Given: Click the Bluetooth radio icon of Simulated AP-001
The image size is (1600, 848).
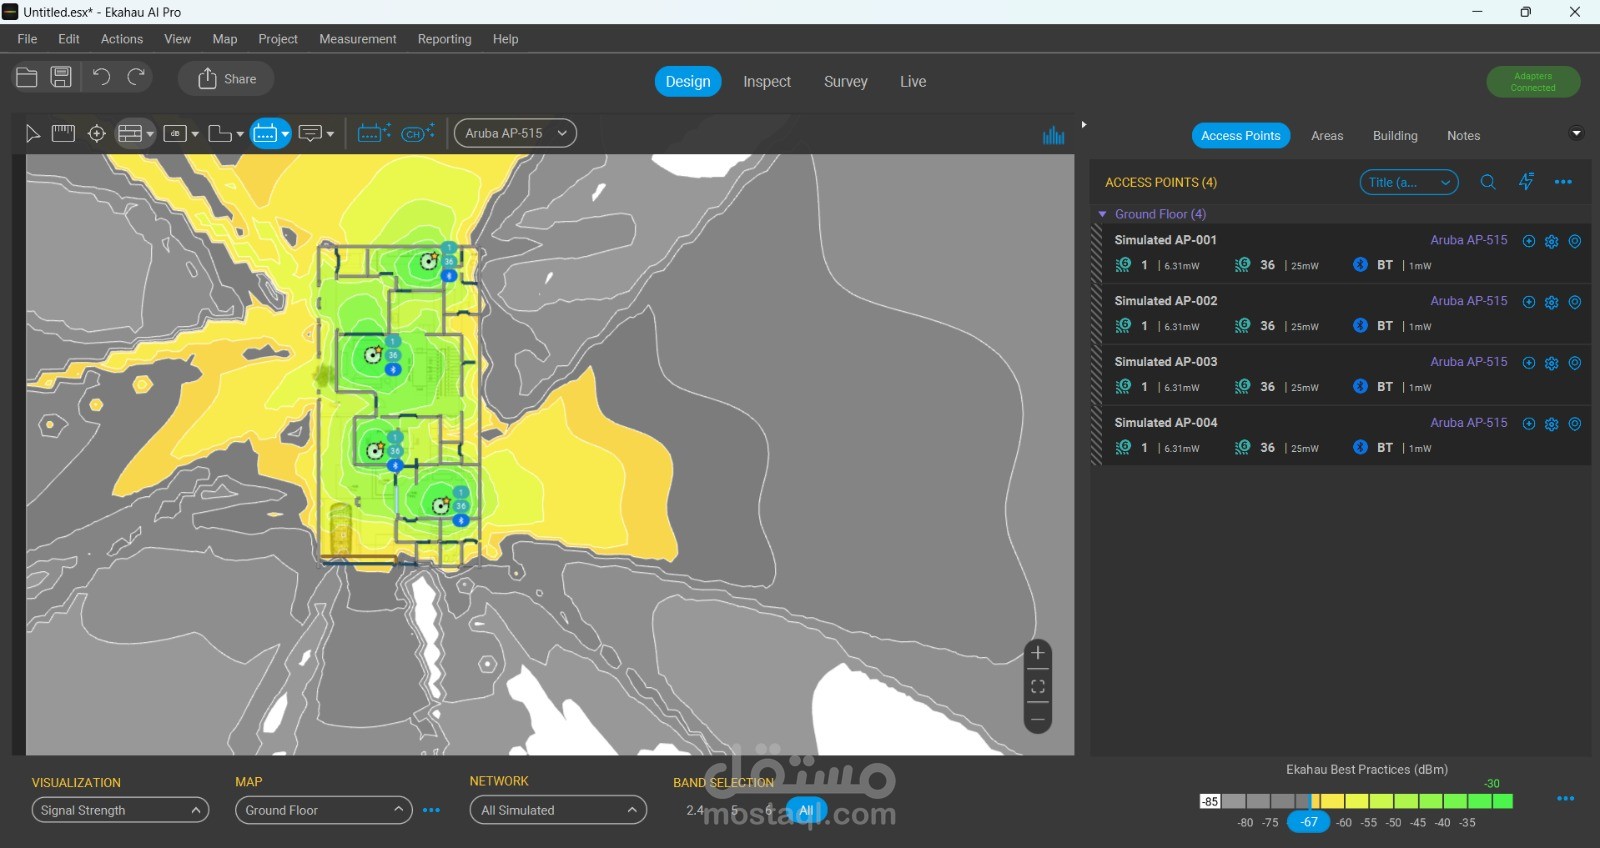Looking at the screenshot, I should point(1360,265).
